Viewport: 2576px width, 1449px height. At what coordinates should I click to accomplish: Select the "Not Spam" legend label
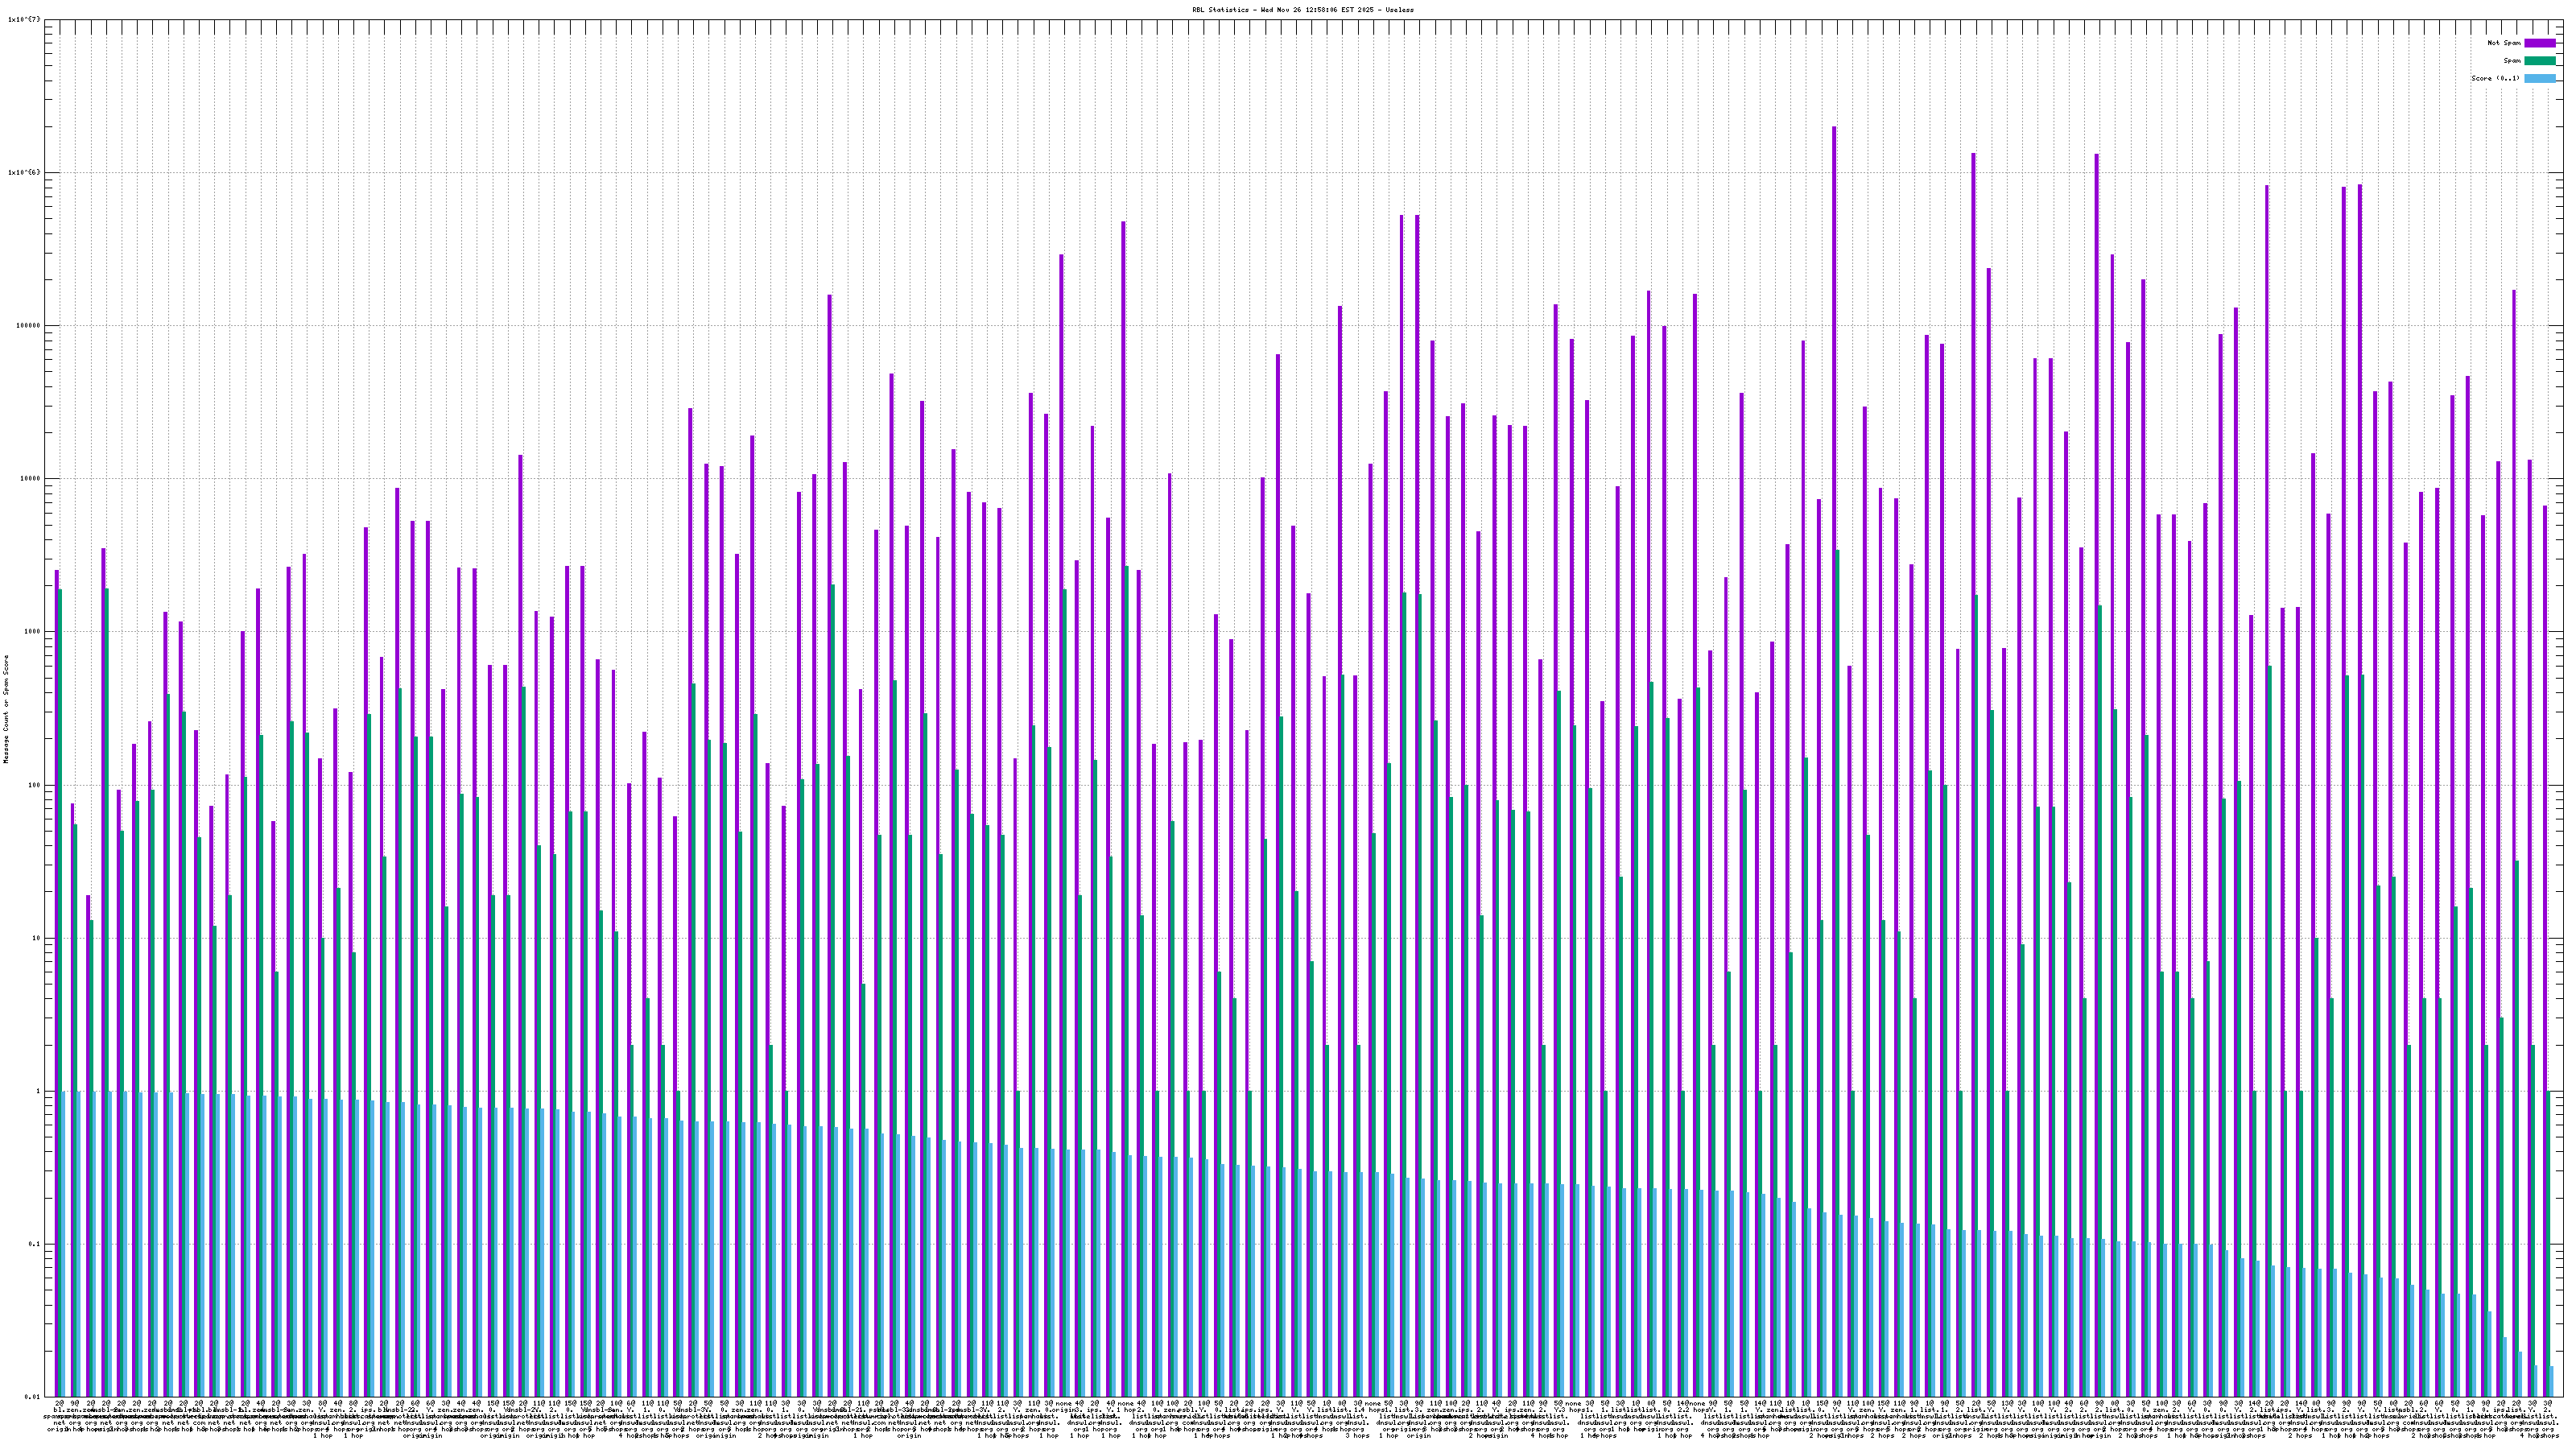click(2503, 43)
